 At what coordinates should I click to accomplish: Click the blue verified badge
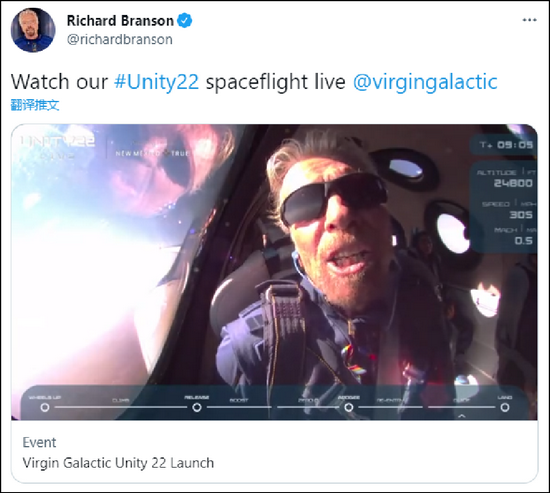[185, 21]
